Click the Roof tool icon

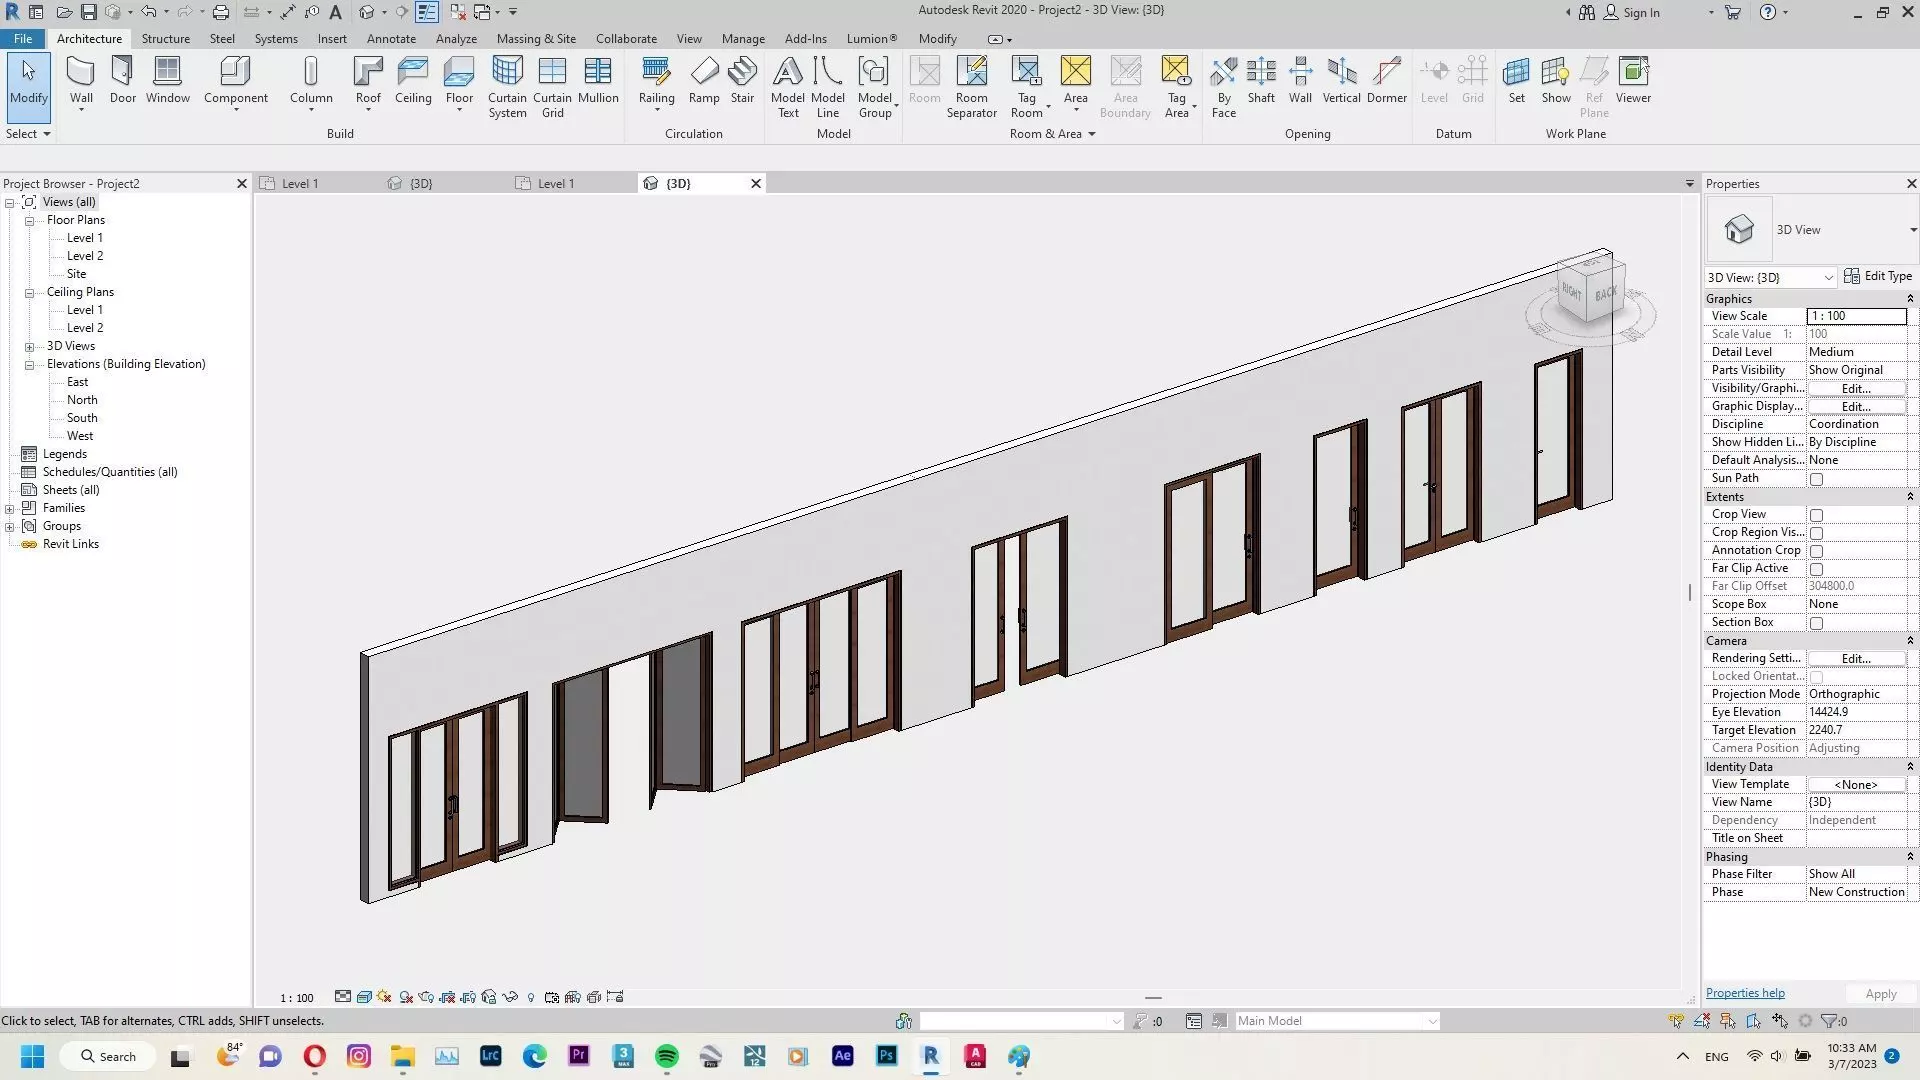pos(368,72)
